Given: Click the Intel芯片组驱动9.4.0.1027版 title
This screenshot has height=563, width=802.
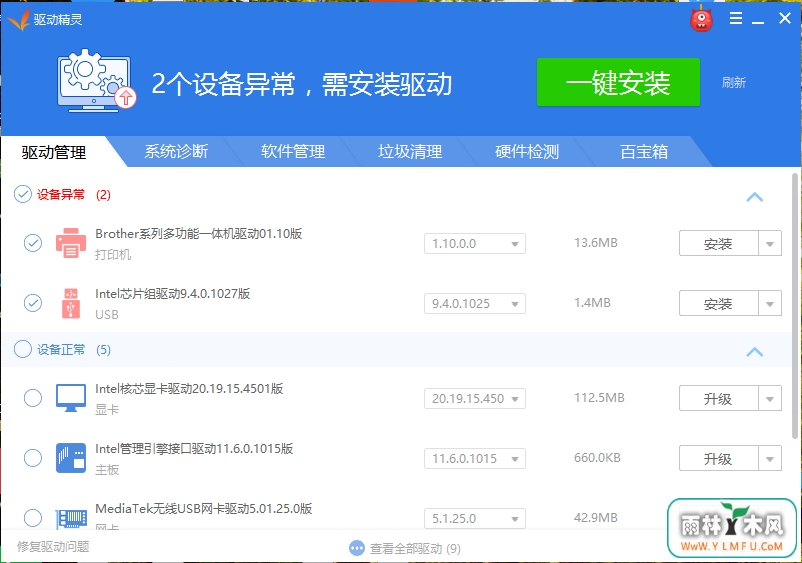Looking at the screenshot, I should 172,294.
